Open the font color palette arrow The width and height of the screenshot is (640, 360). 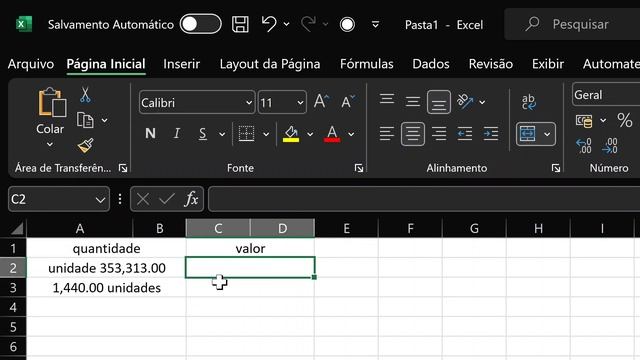tap(351, 134)
